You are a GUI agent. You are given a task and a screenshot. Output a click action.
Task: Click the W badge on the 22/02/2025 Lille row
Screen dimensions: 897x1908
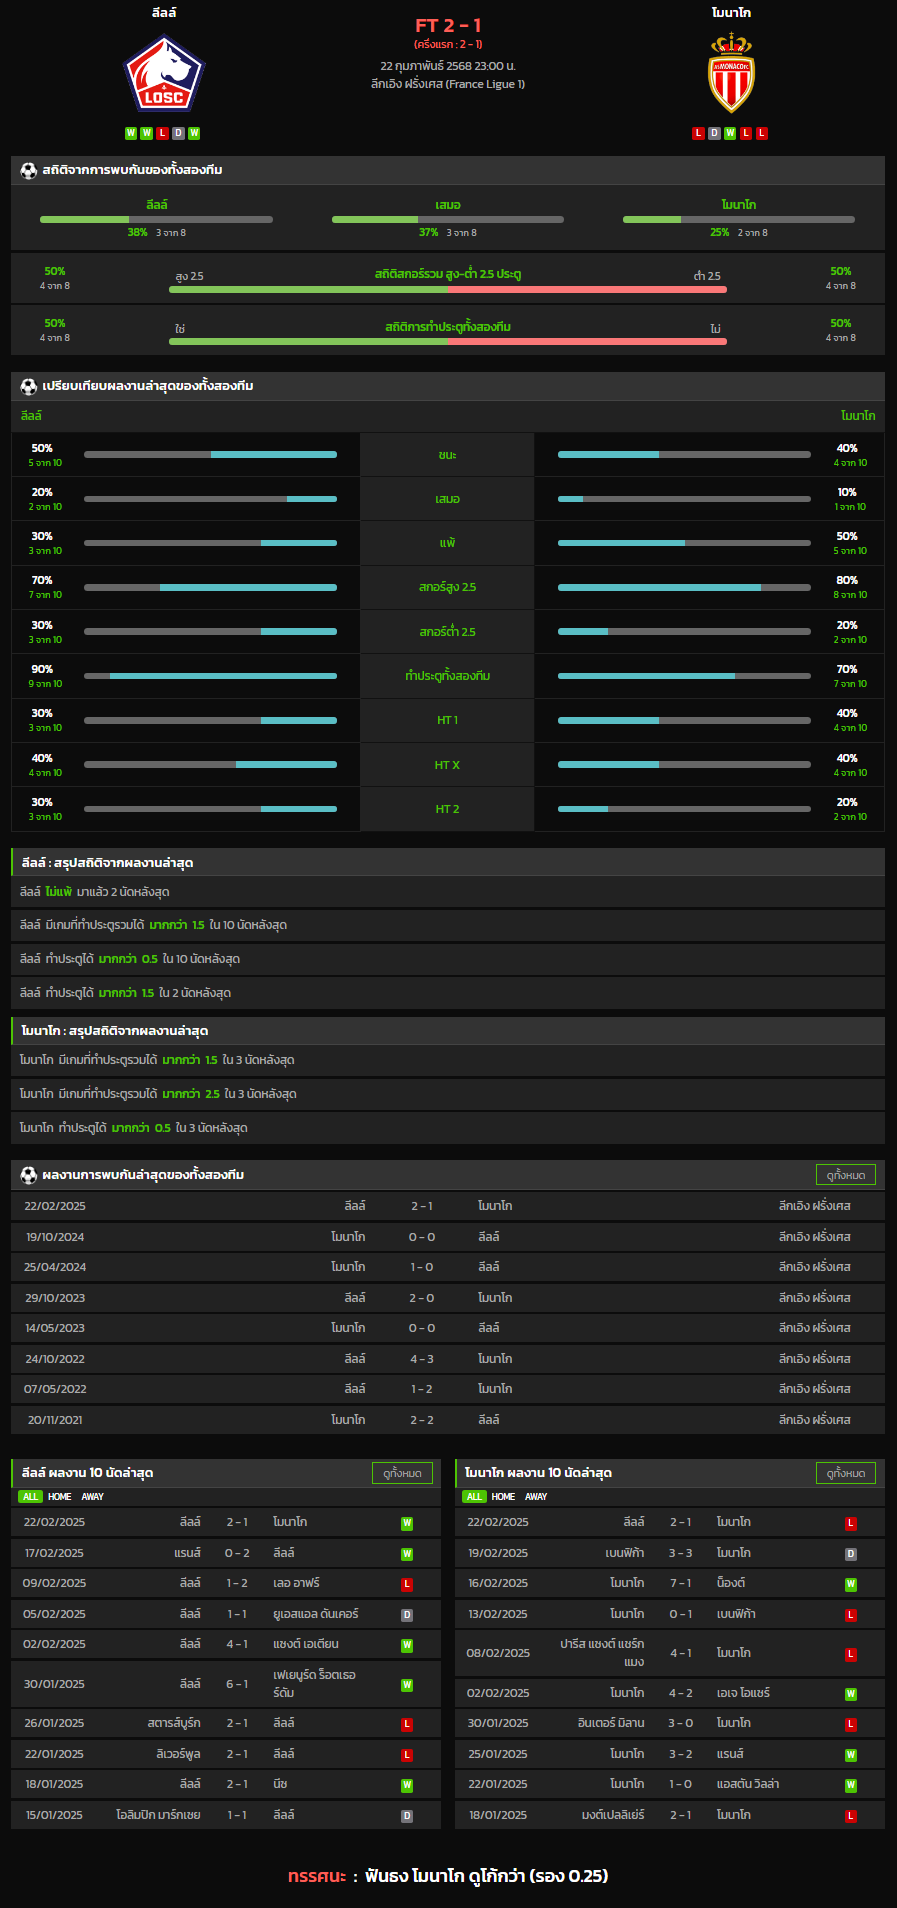(407, 1524)
